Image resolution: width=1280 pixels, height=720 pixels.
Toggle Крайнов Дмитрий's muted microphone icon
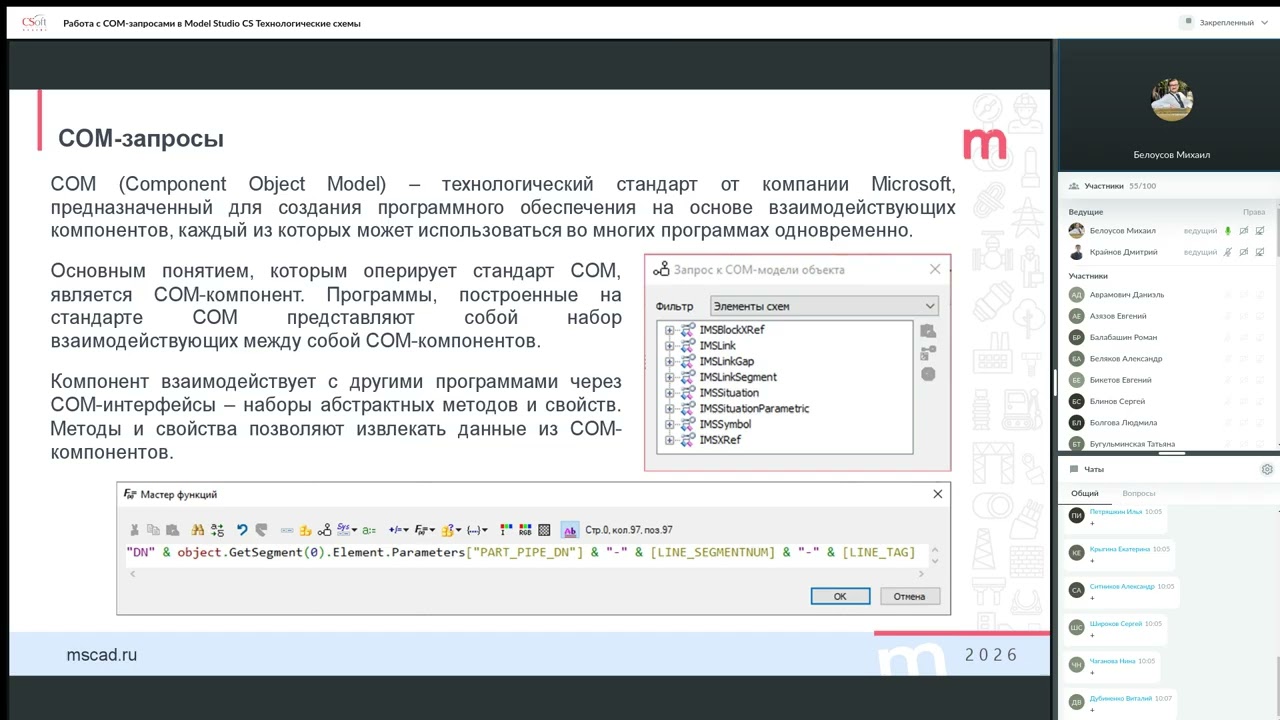(x=1228, y=252)
